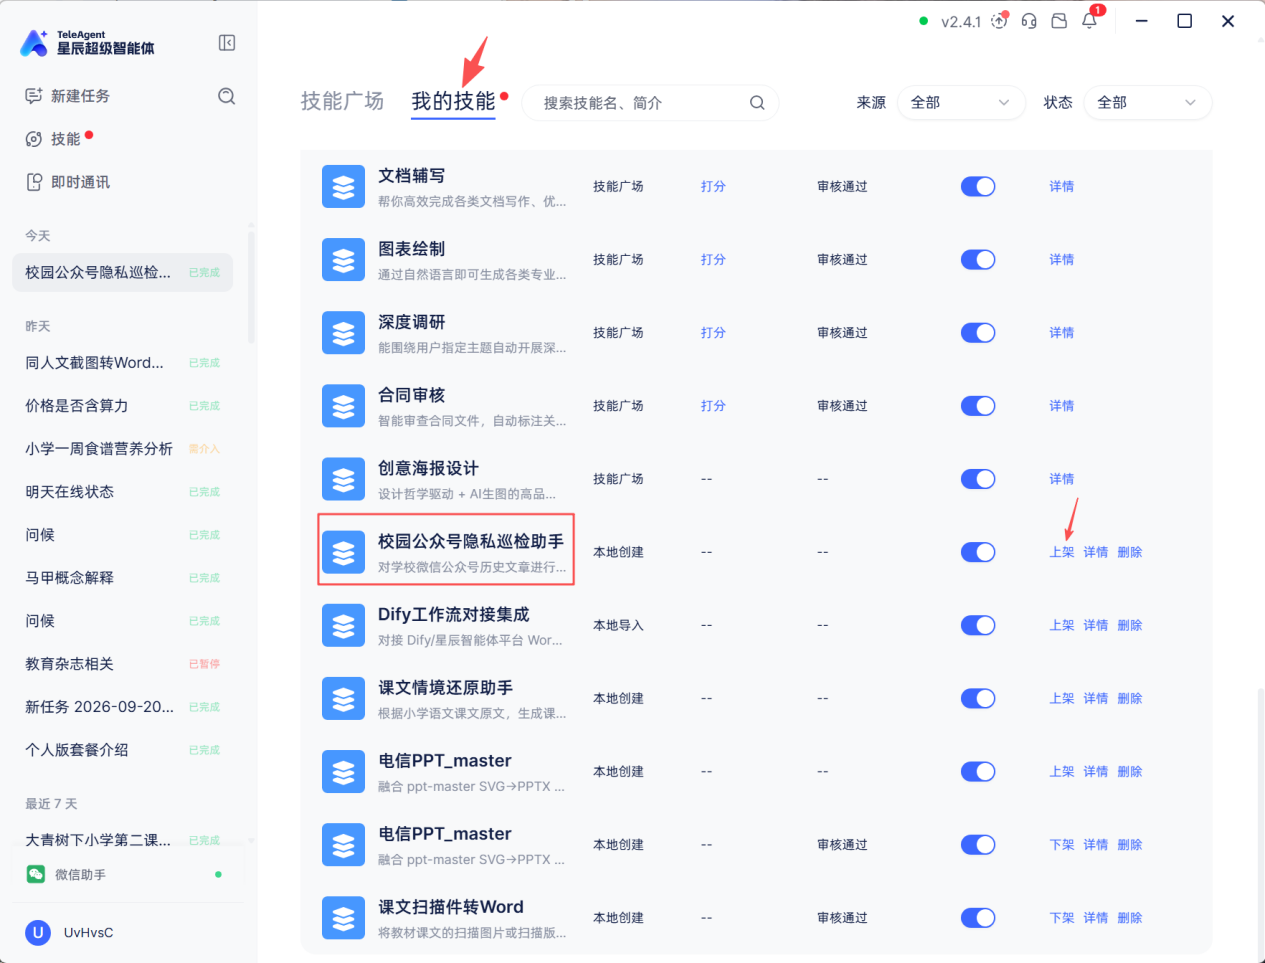Click the magnifier in skill search box
The image size is (1265, 963).
point(757,102)
